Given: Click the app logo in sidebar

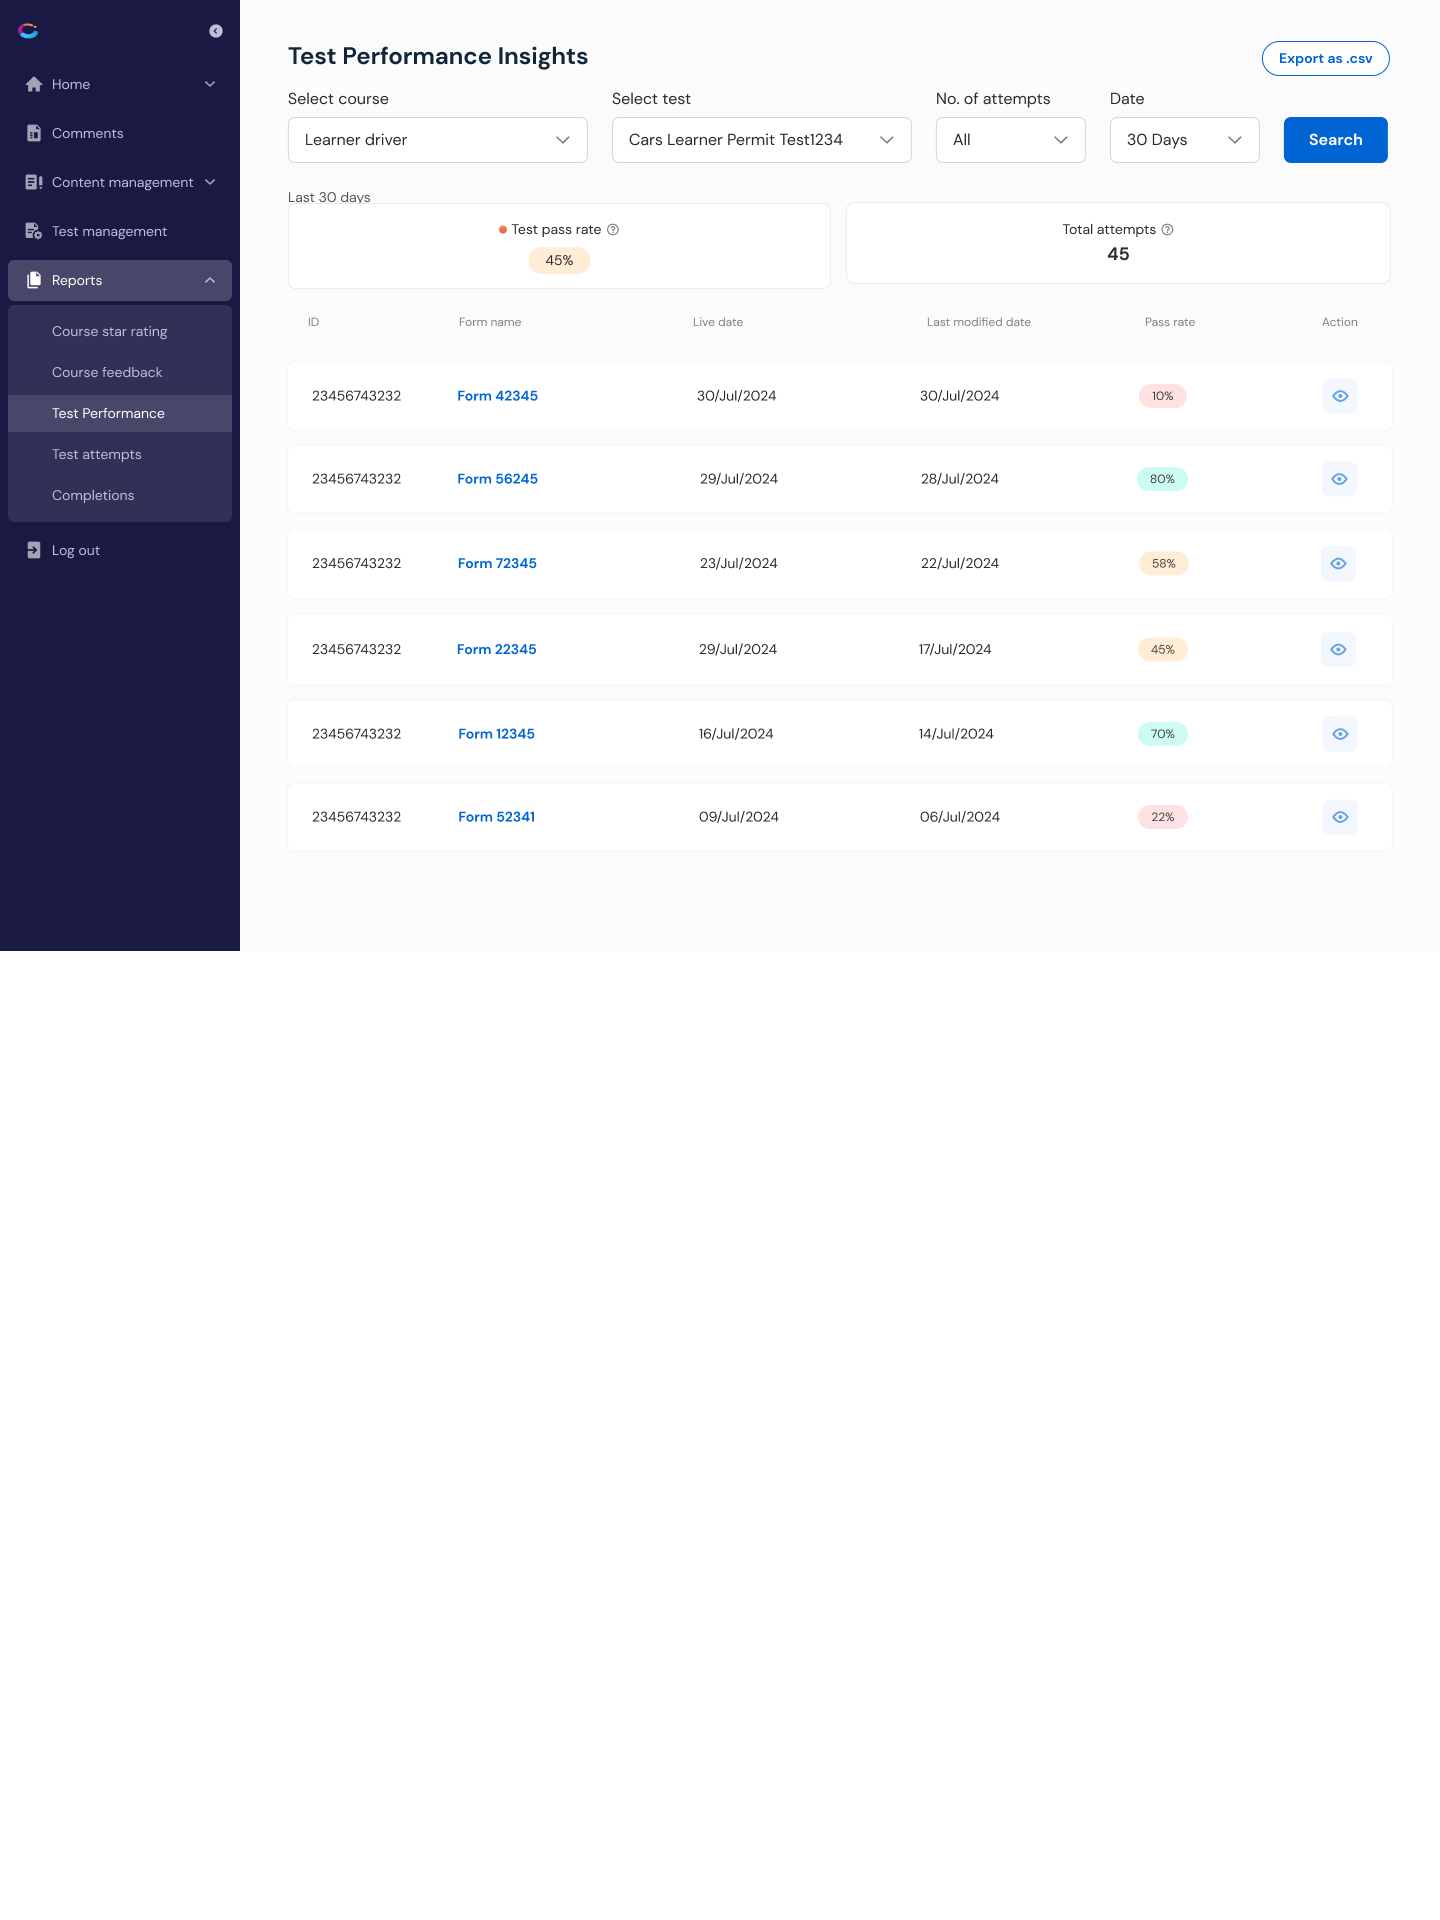Looking at the screenshot, I should [x=28, y=31].
